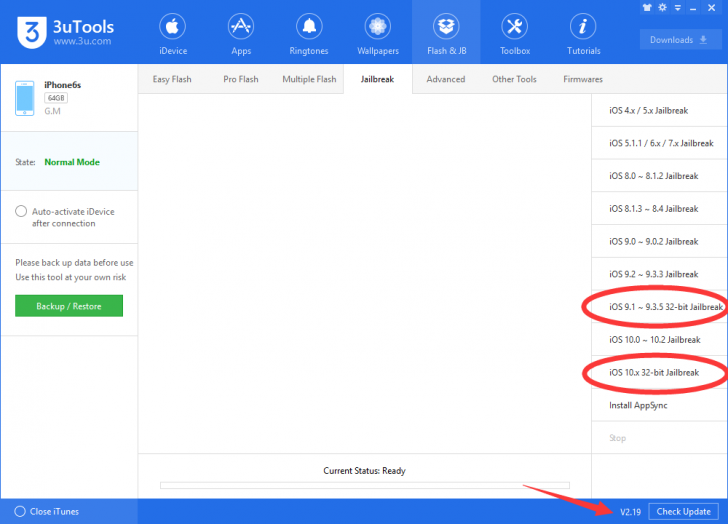728x524 pixels.
Task: Click the www.3u.com website text
Action: coord(82,41)
